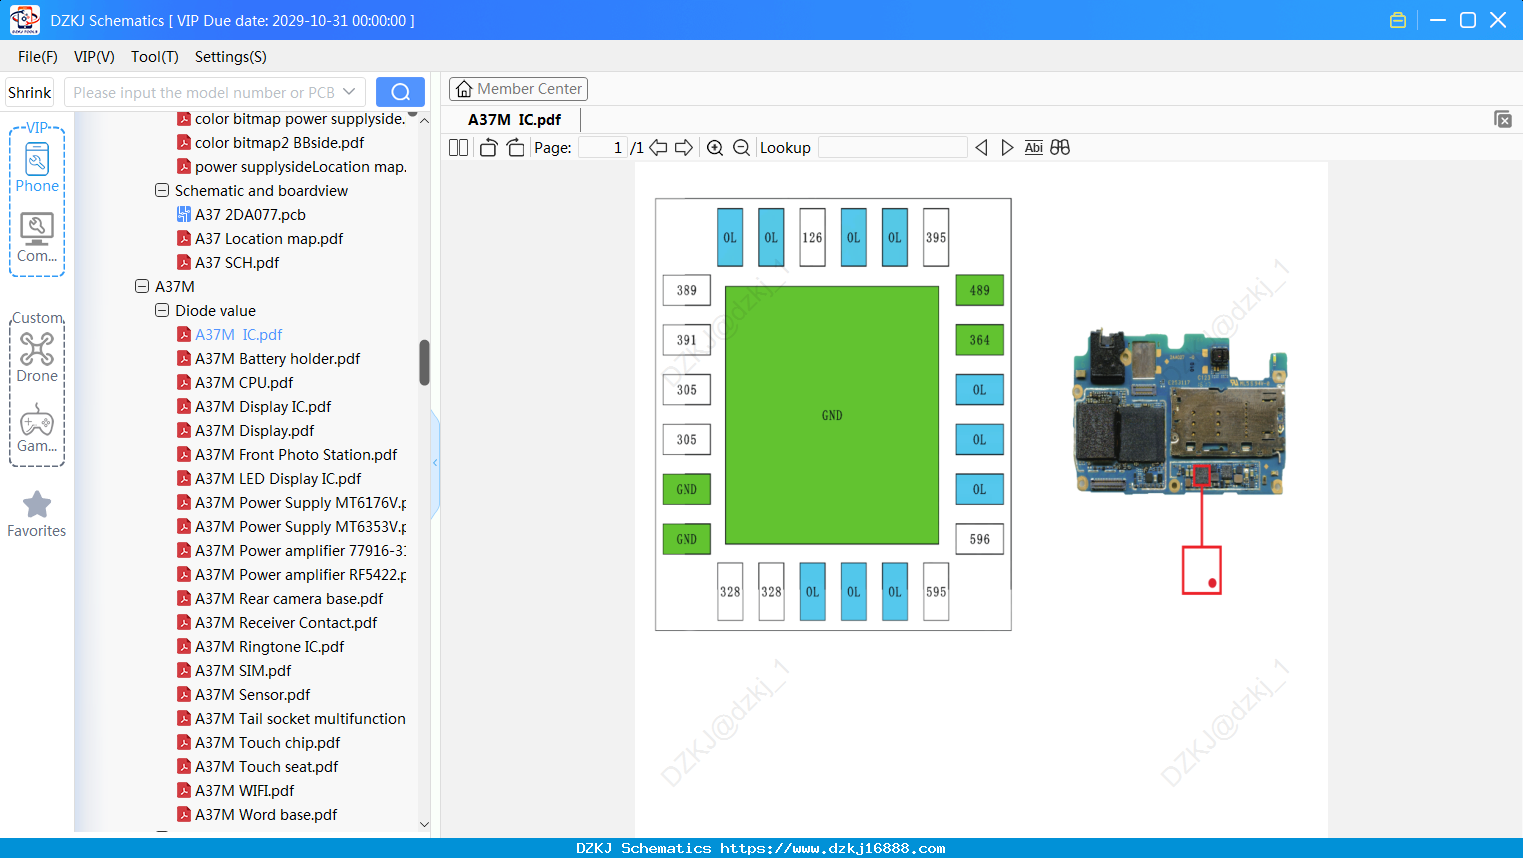Select the A37M IC.pdf tab
The image size is (1523, 858).
pos(514,120)
